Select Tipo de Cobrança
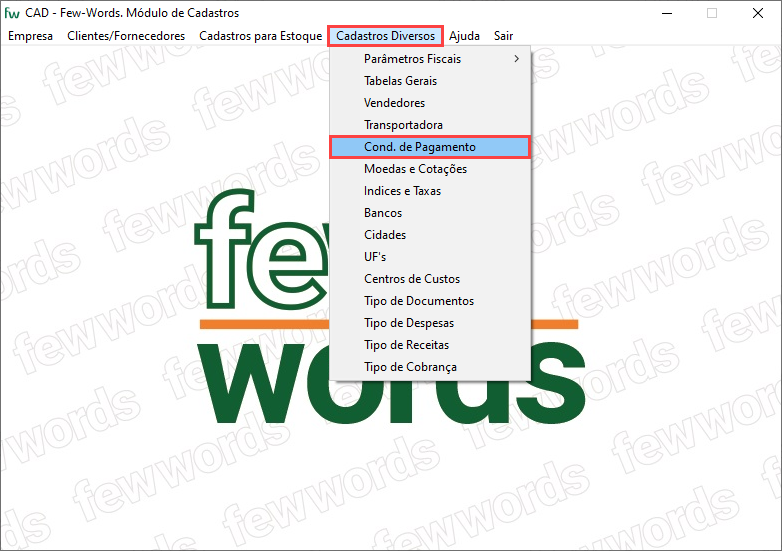The height and width of the screenshot is (551, 782). pos(430,367)
